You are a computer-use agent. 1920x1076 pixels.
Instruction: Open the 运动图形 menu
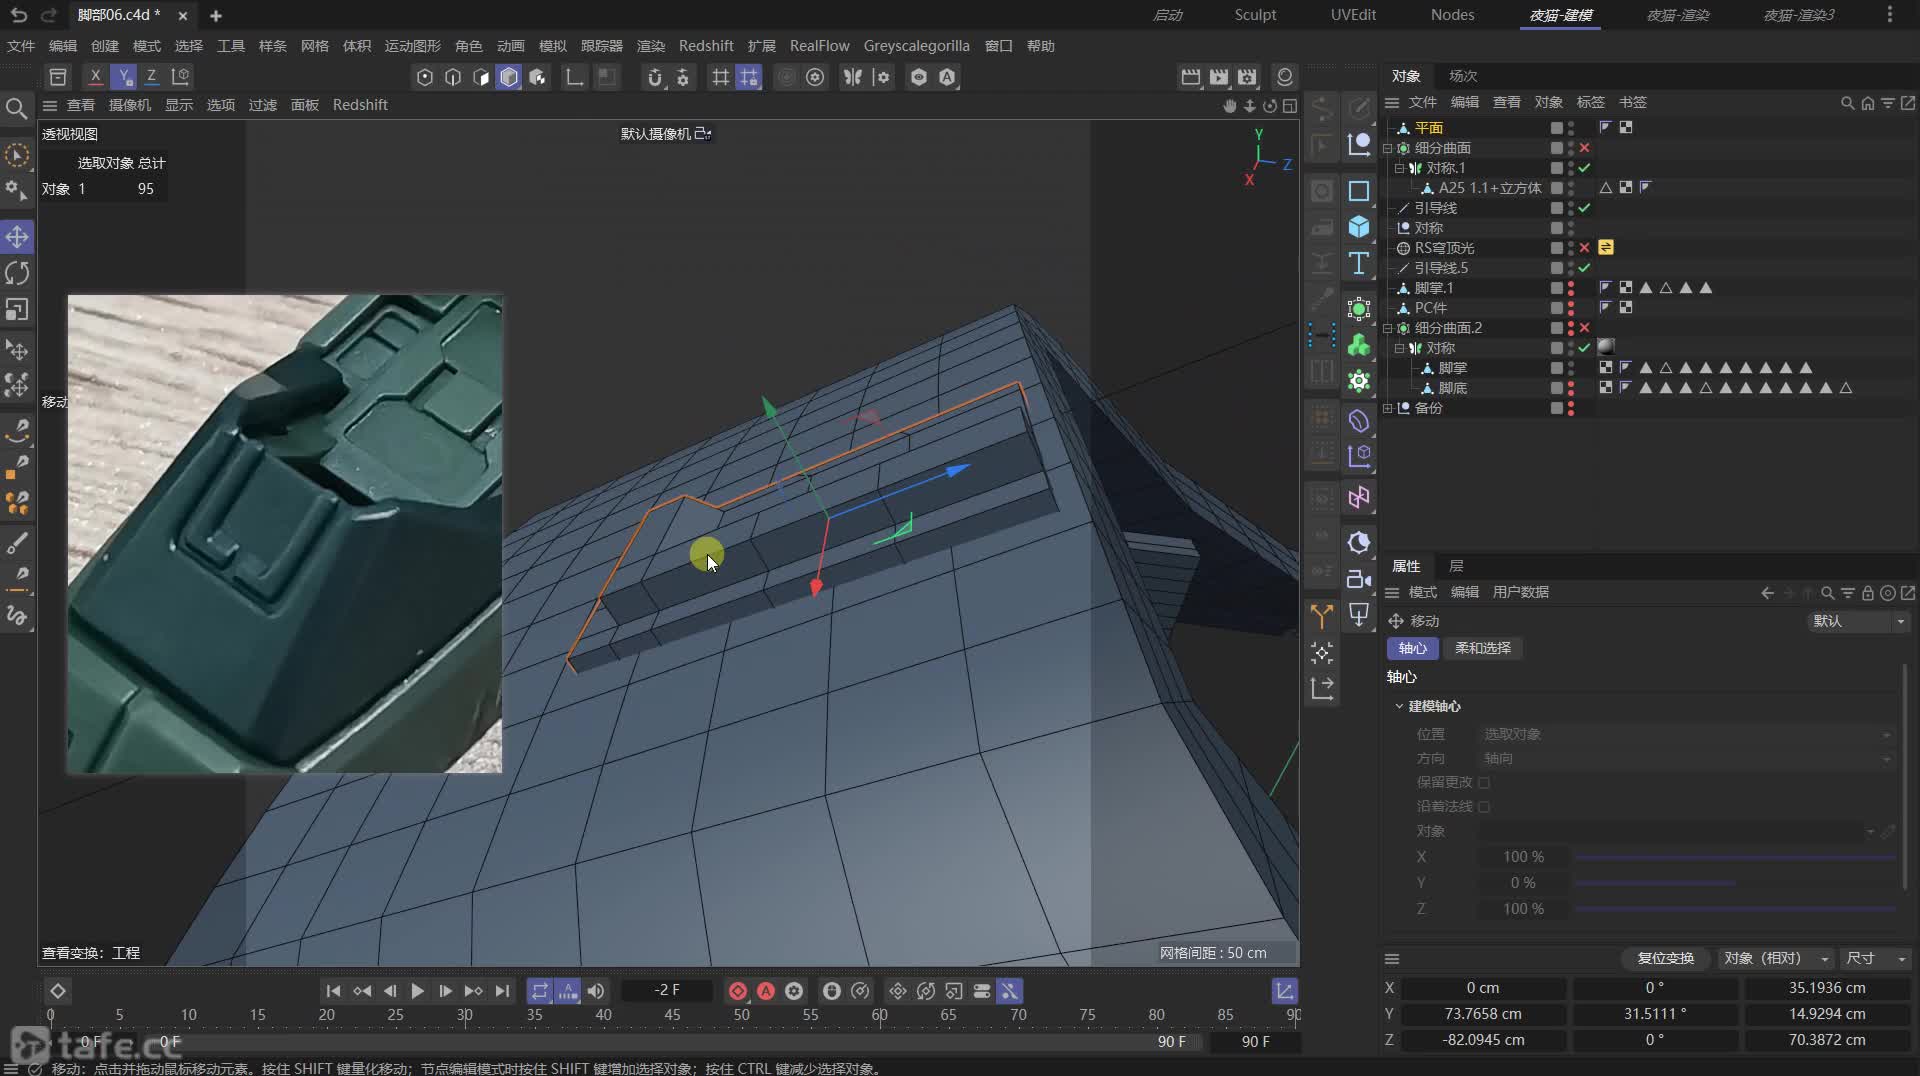pyautogui.click(x=412, y=46)
